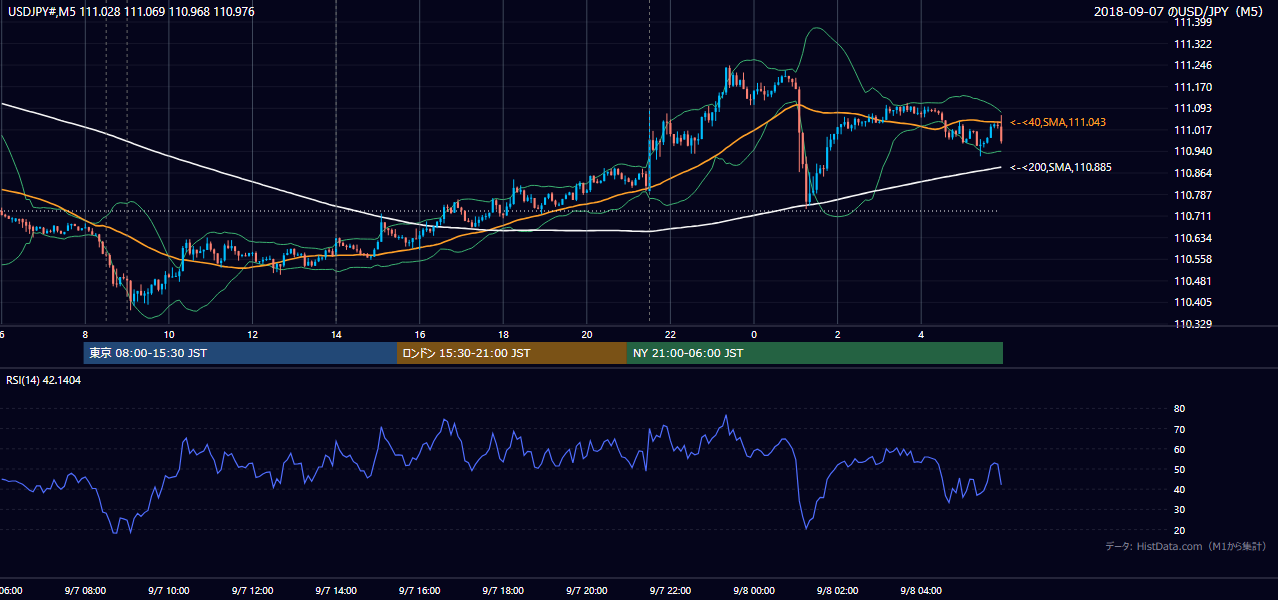Click the 40 SMA 111.043 label
The width and height of the screenshot is (1278, 600).
point(1057,122)
